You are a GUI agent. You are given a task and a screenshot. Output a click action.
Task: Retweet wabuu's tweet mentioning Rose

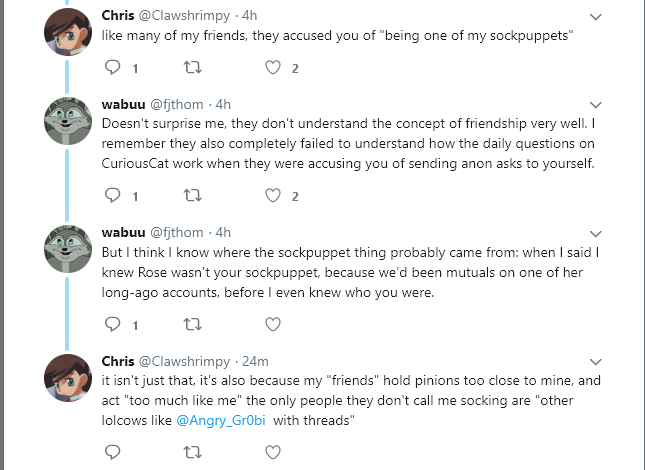click(x=193, y=324)
